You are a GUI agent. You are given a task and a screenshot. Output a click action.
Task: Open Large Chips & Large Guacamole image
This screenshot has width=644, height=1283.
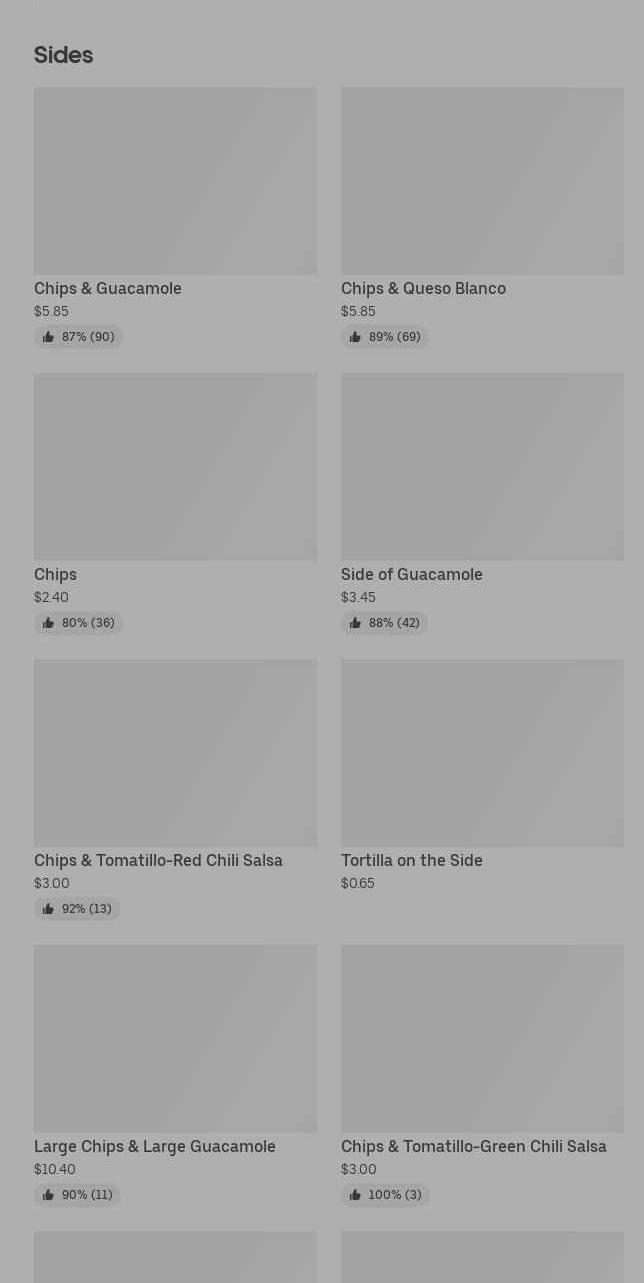coord(175,1039)
